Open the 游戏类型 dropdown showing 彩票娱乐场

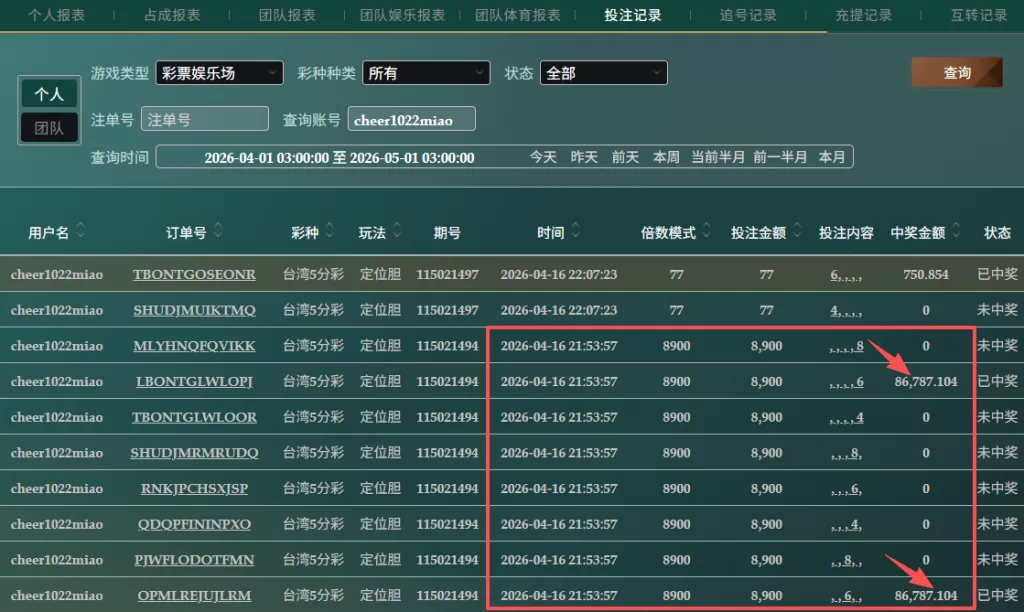[x=218, y=73]
